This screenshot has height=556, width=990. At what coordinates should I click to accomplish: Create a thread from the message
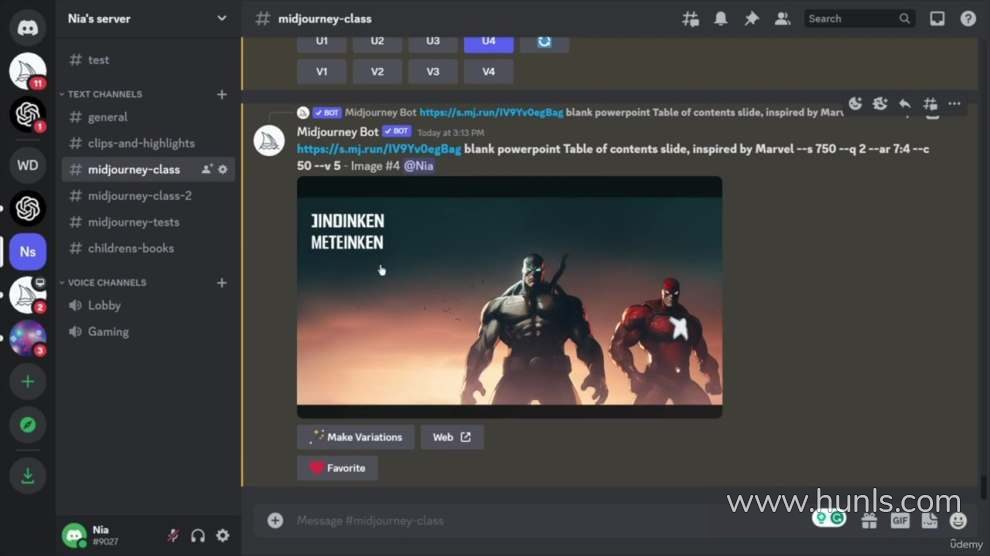tap(929, 104)
